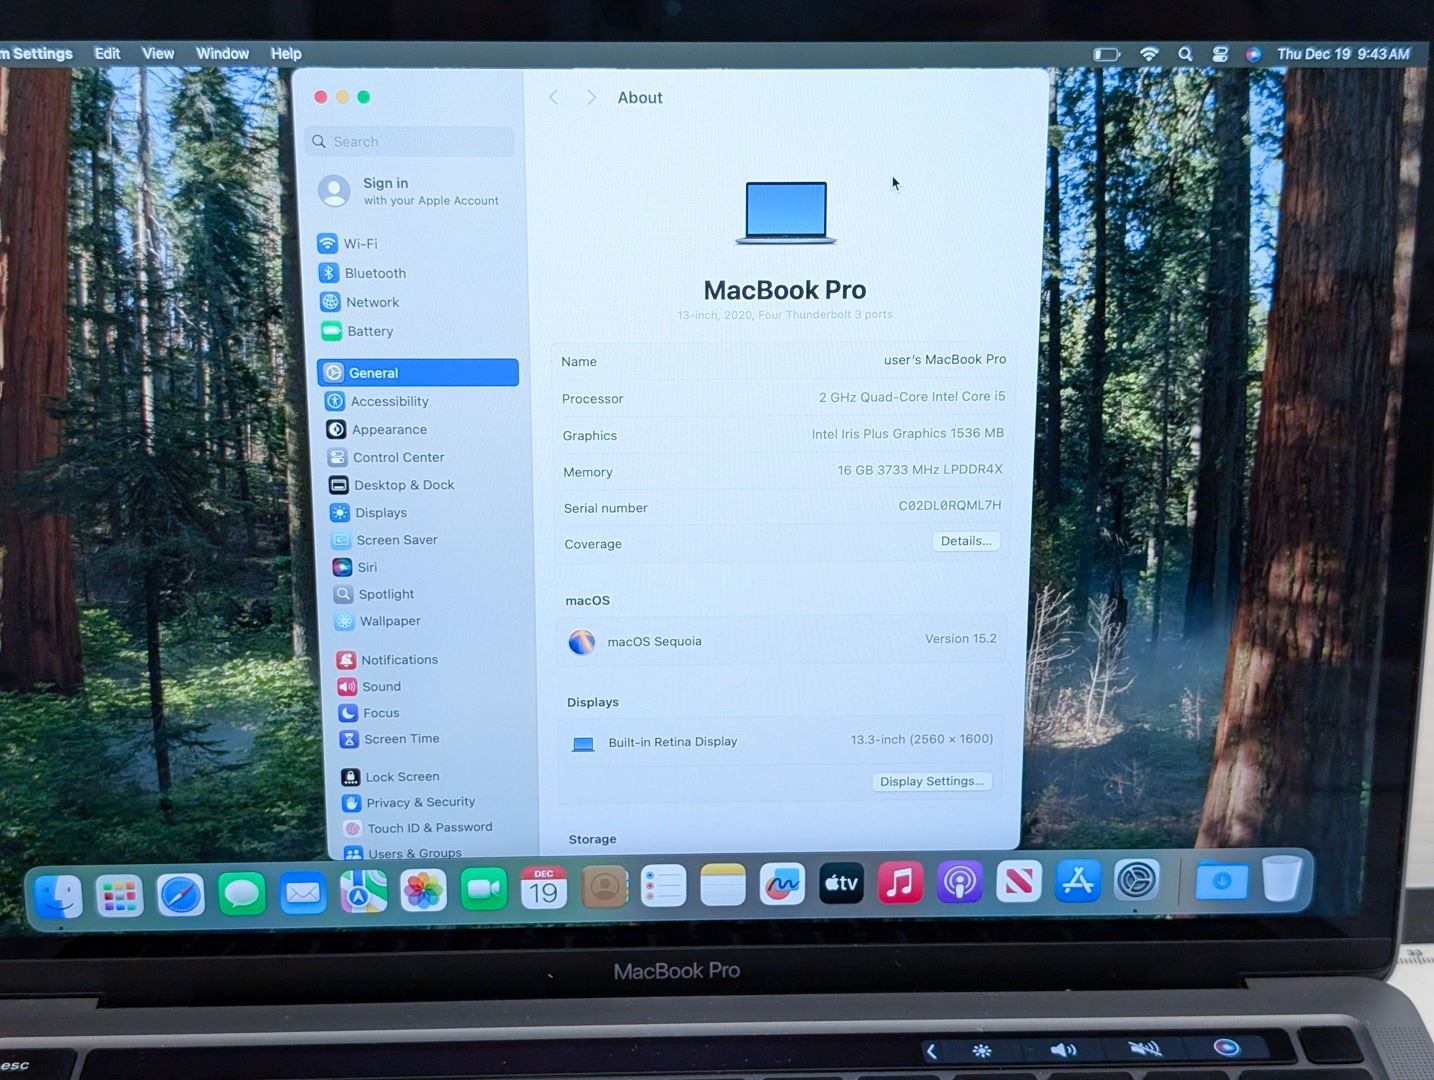Viewport: 1434px width, 1080px height.
Task: Open the View menu
Action: click(x=157, y=54)
